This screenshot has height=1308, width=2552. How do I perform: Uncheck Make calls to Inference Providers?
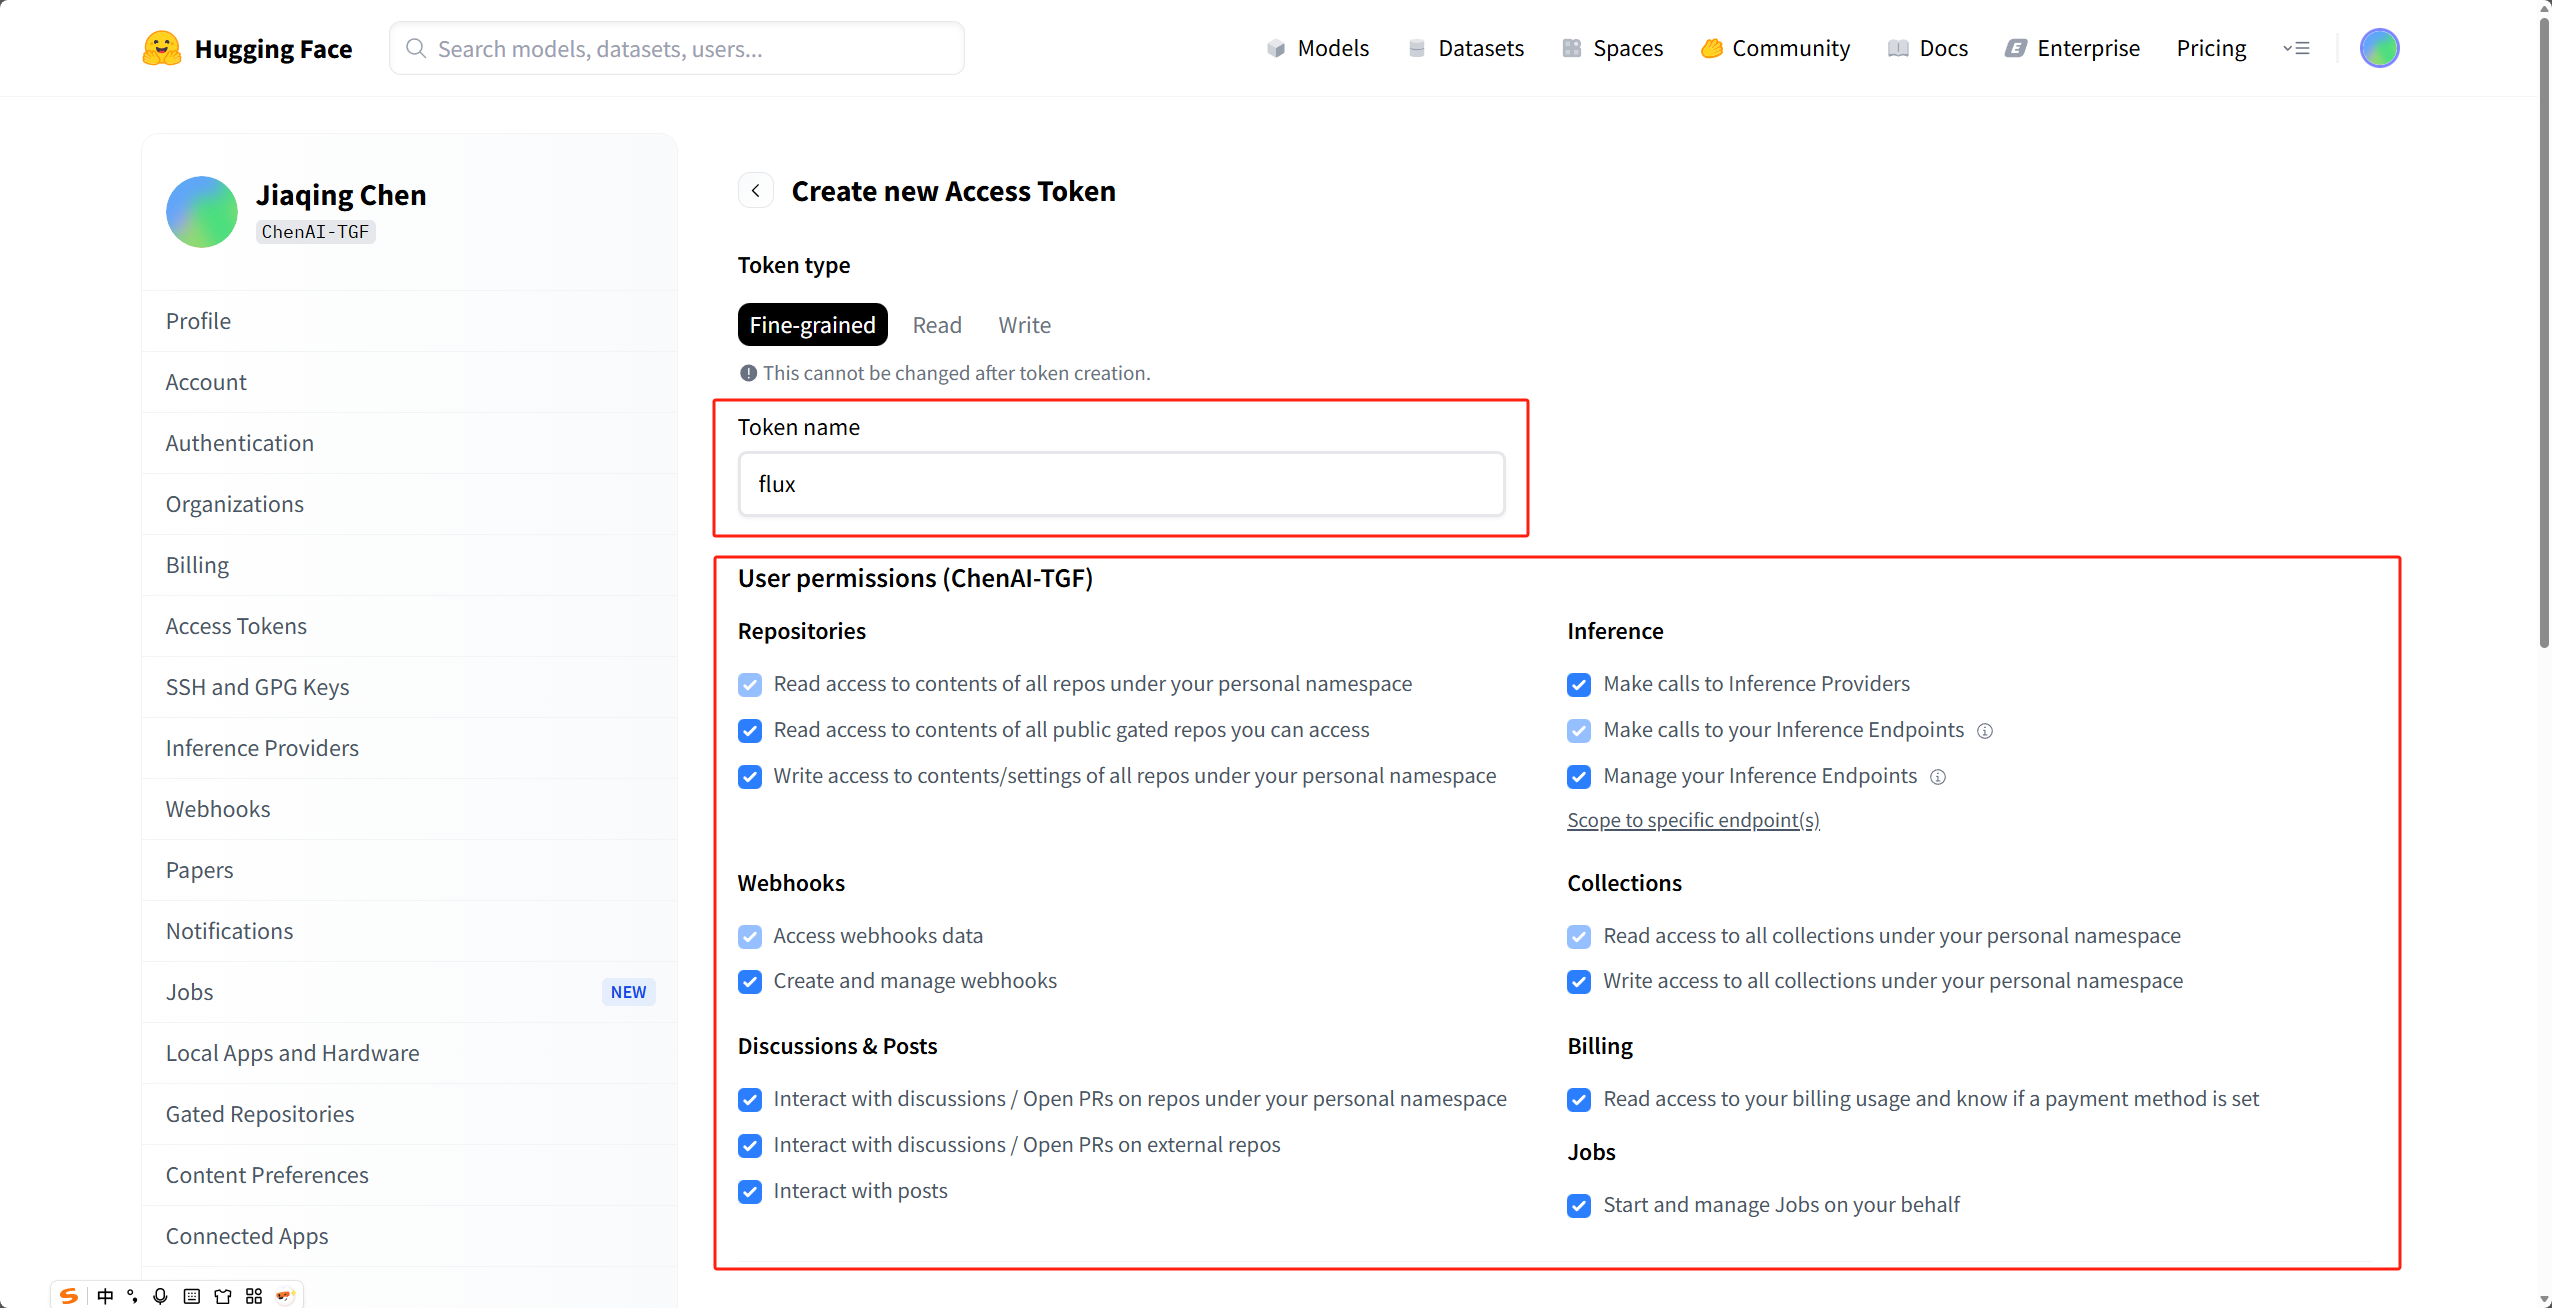1579,685
